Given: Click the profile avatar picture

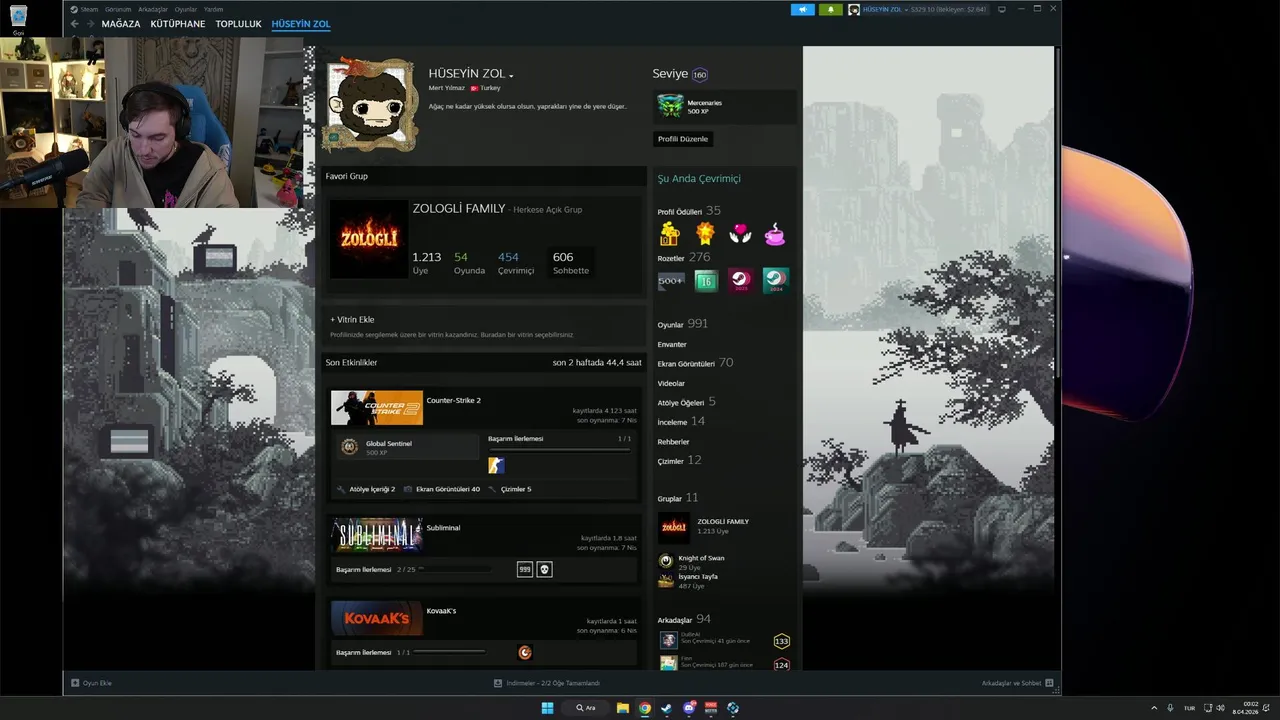Looking at the screenshot, I should (371, 105).
